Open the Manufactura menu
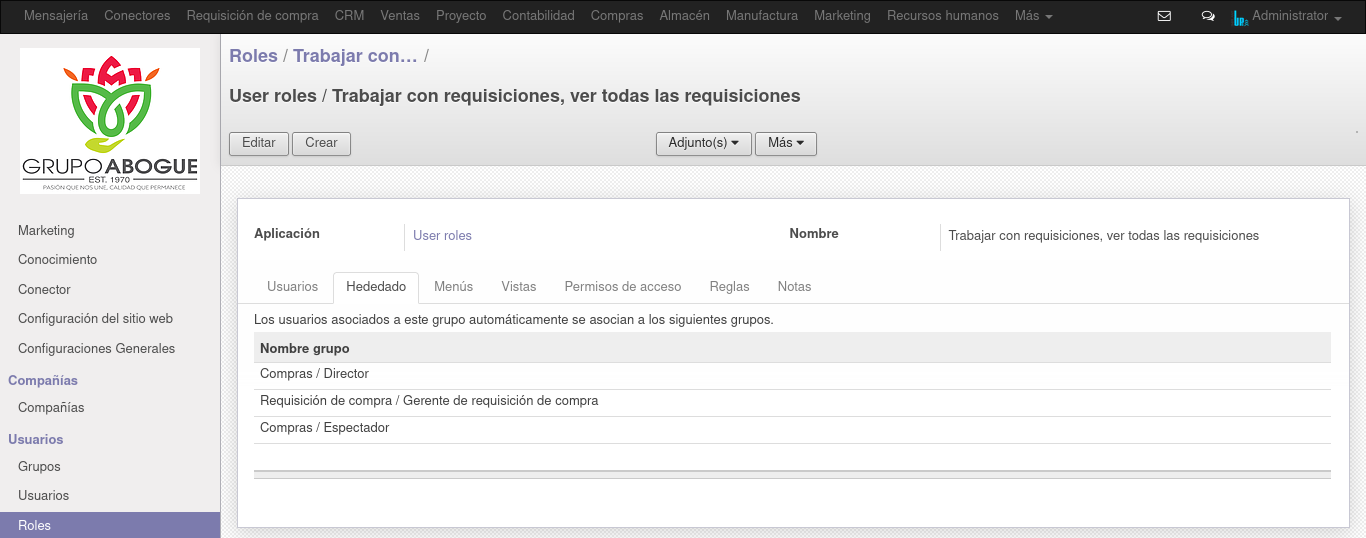The image size is (1366, 538). (x=762, y=16)
